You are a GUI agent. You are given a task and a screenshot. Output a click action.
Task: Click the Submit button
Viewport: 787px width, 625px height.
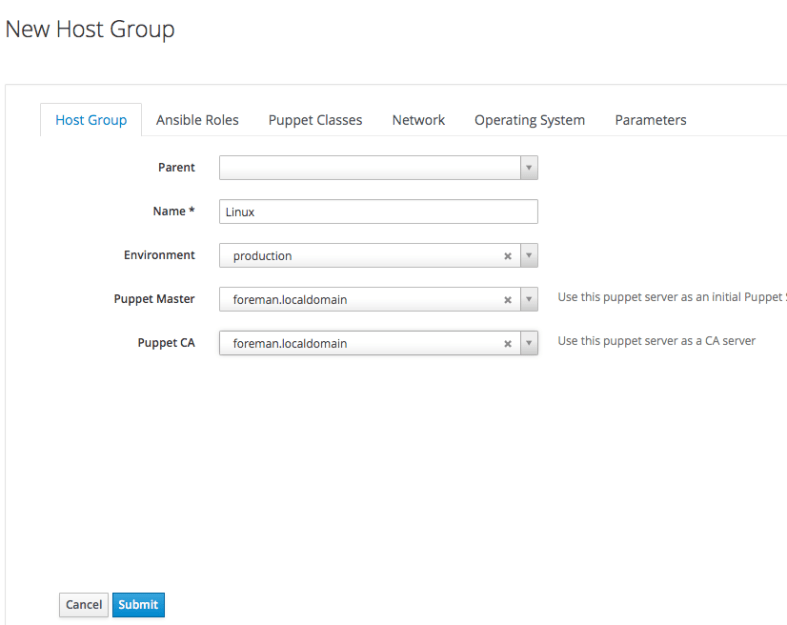point(138,604)
